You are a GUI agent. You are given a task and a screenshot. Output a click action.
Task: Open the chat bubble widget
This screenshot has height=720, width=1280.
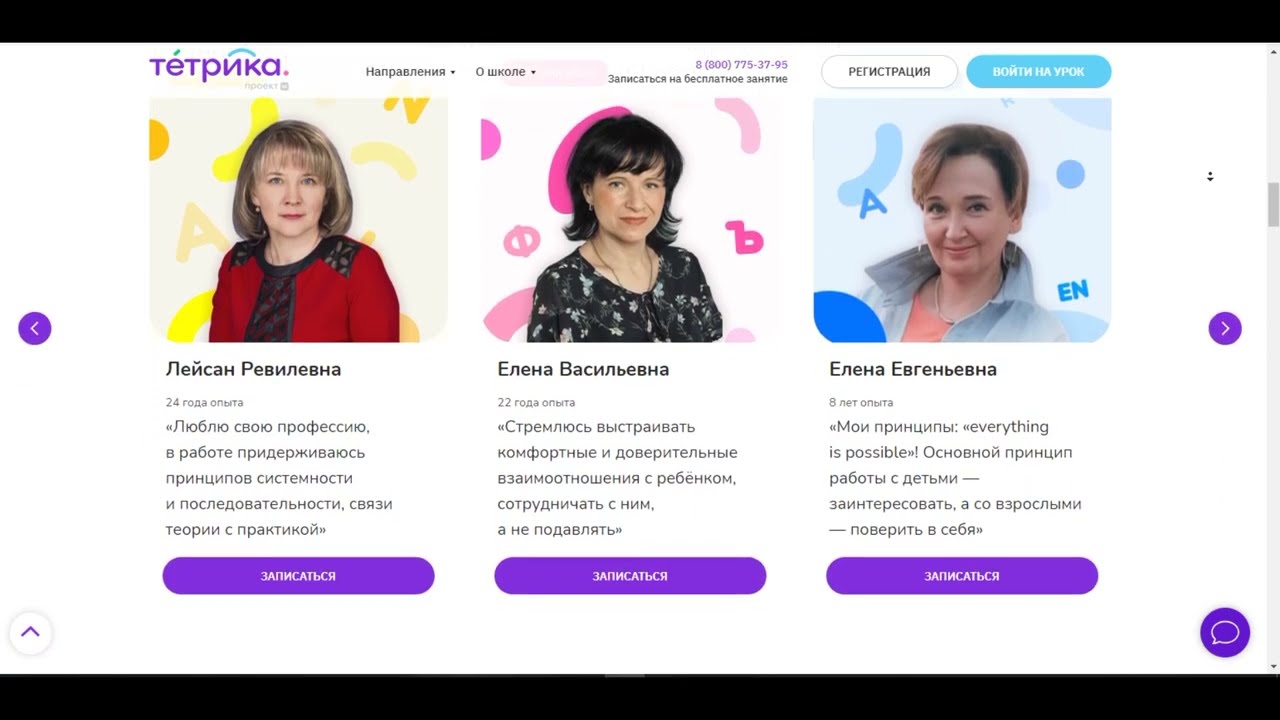click(1225, 632)
